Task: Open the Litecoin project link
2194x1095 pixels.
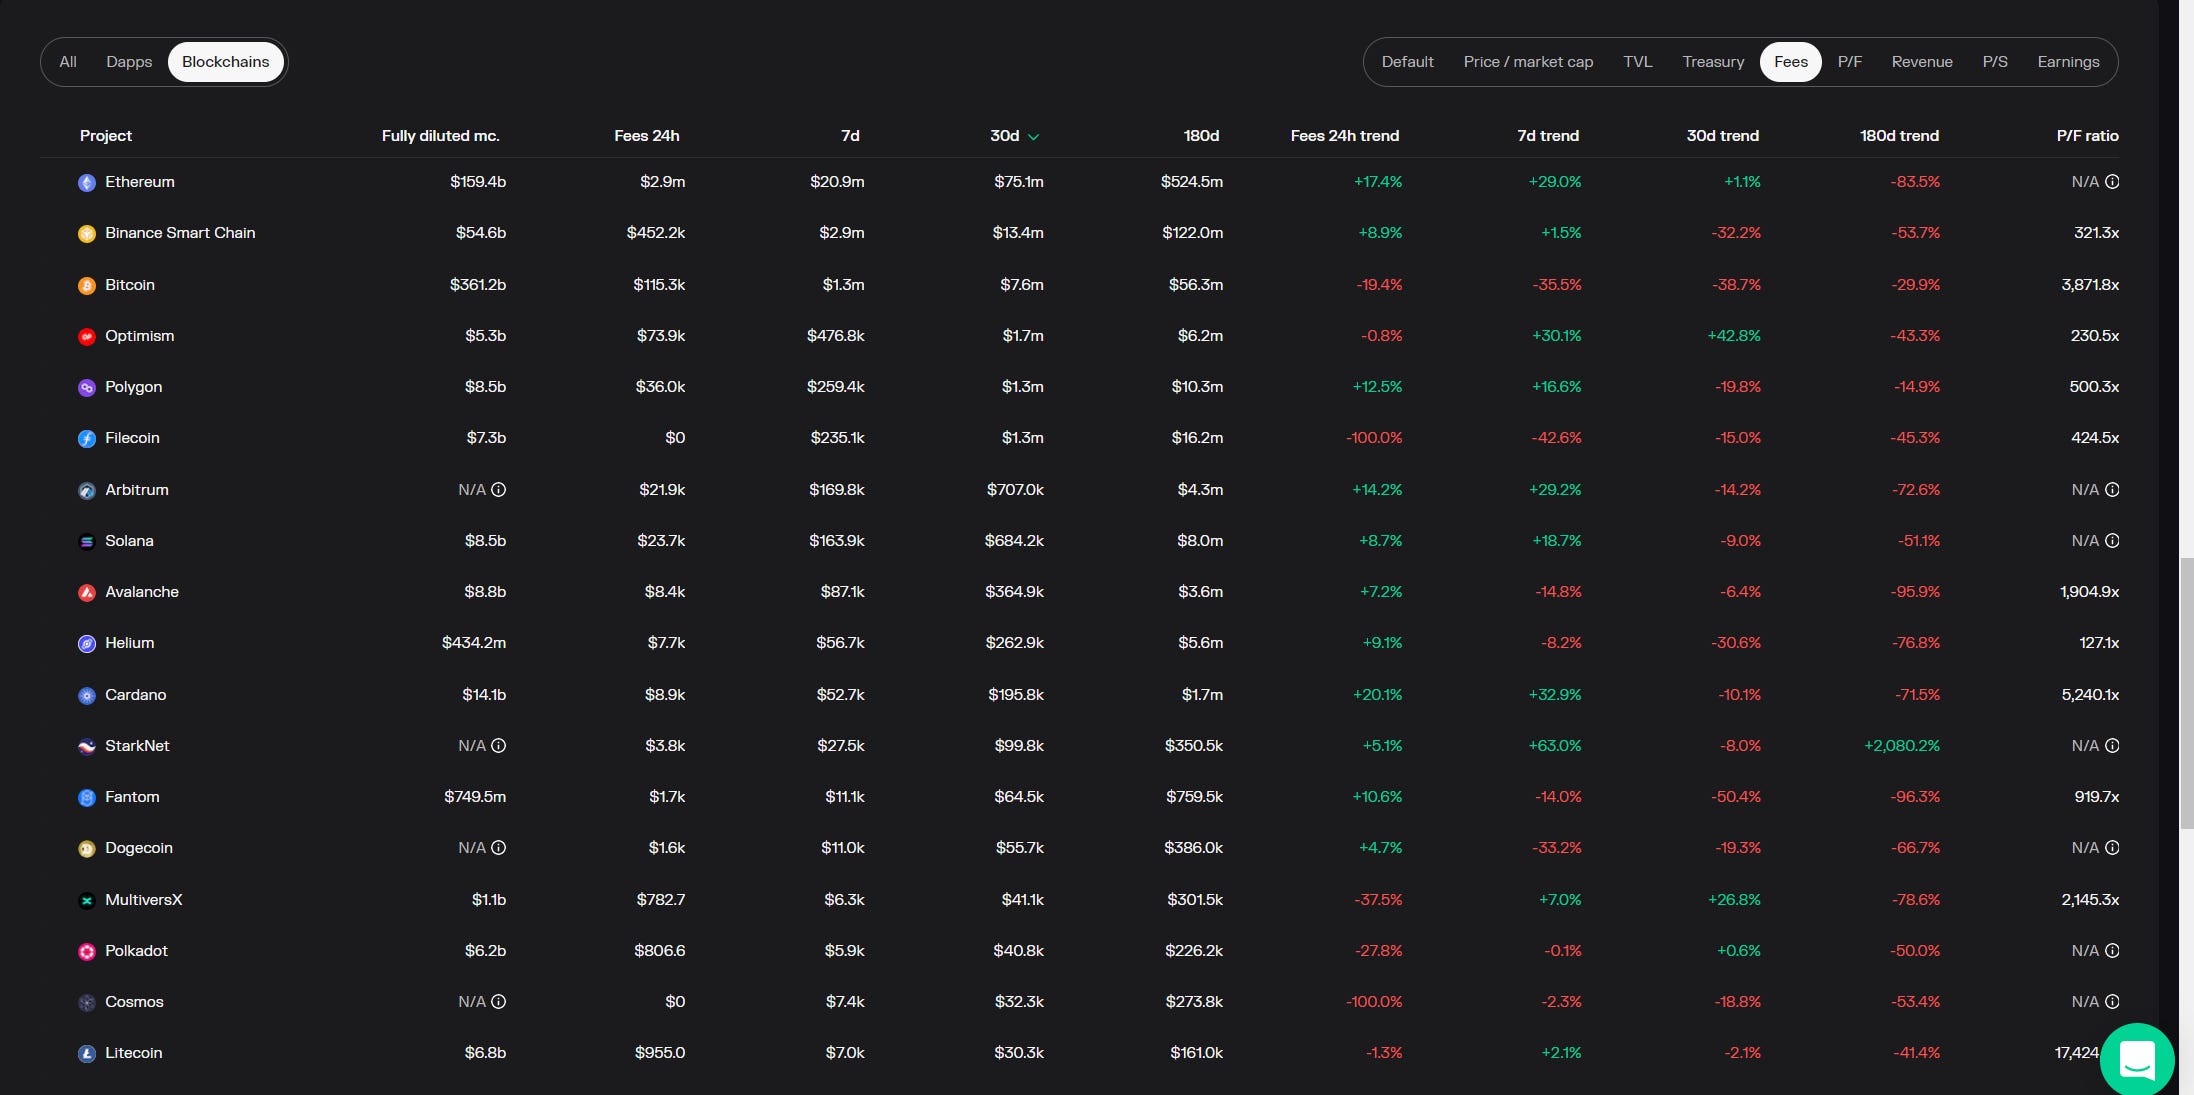Action: (134, 1053)
